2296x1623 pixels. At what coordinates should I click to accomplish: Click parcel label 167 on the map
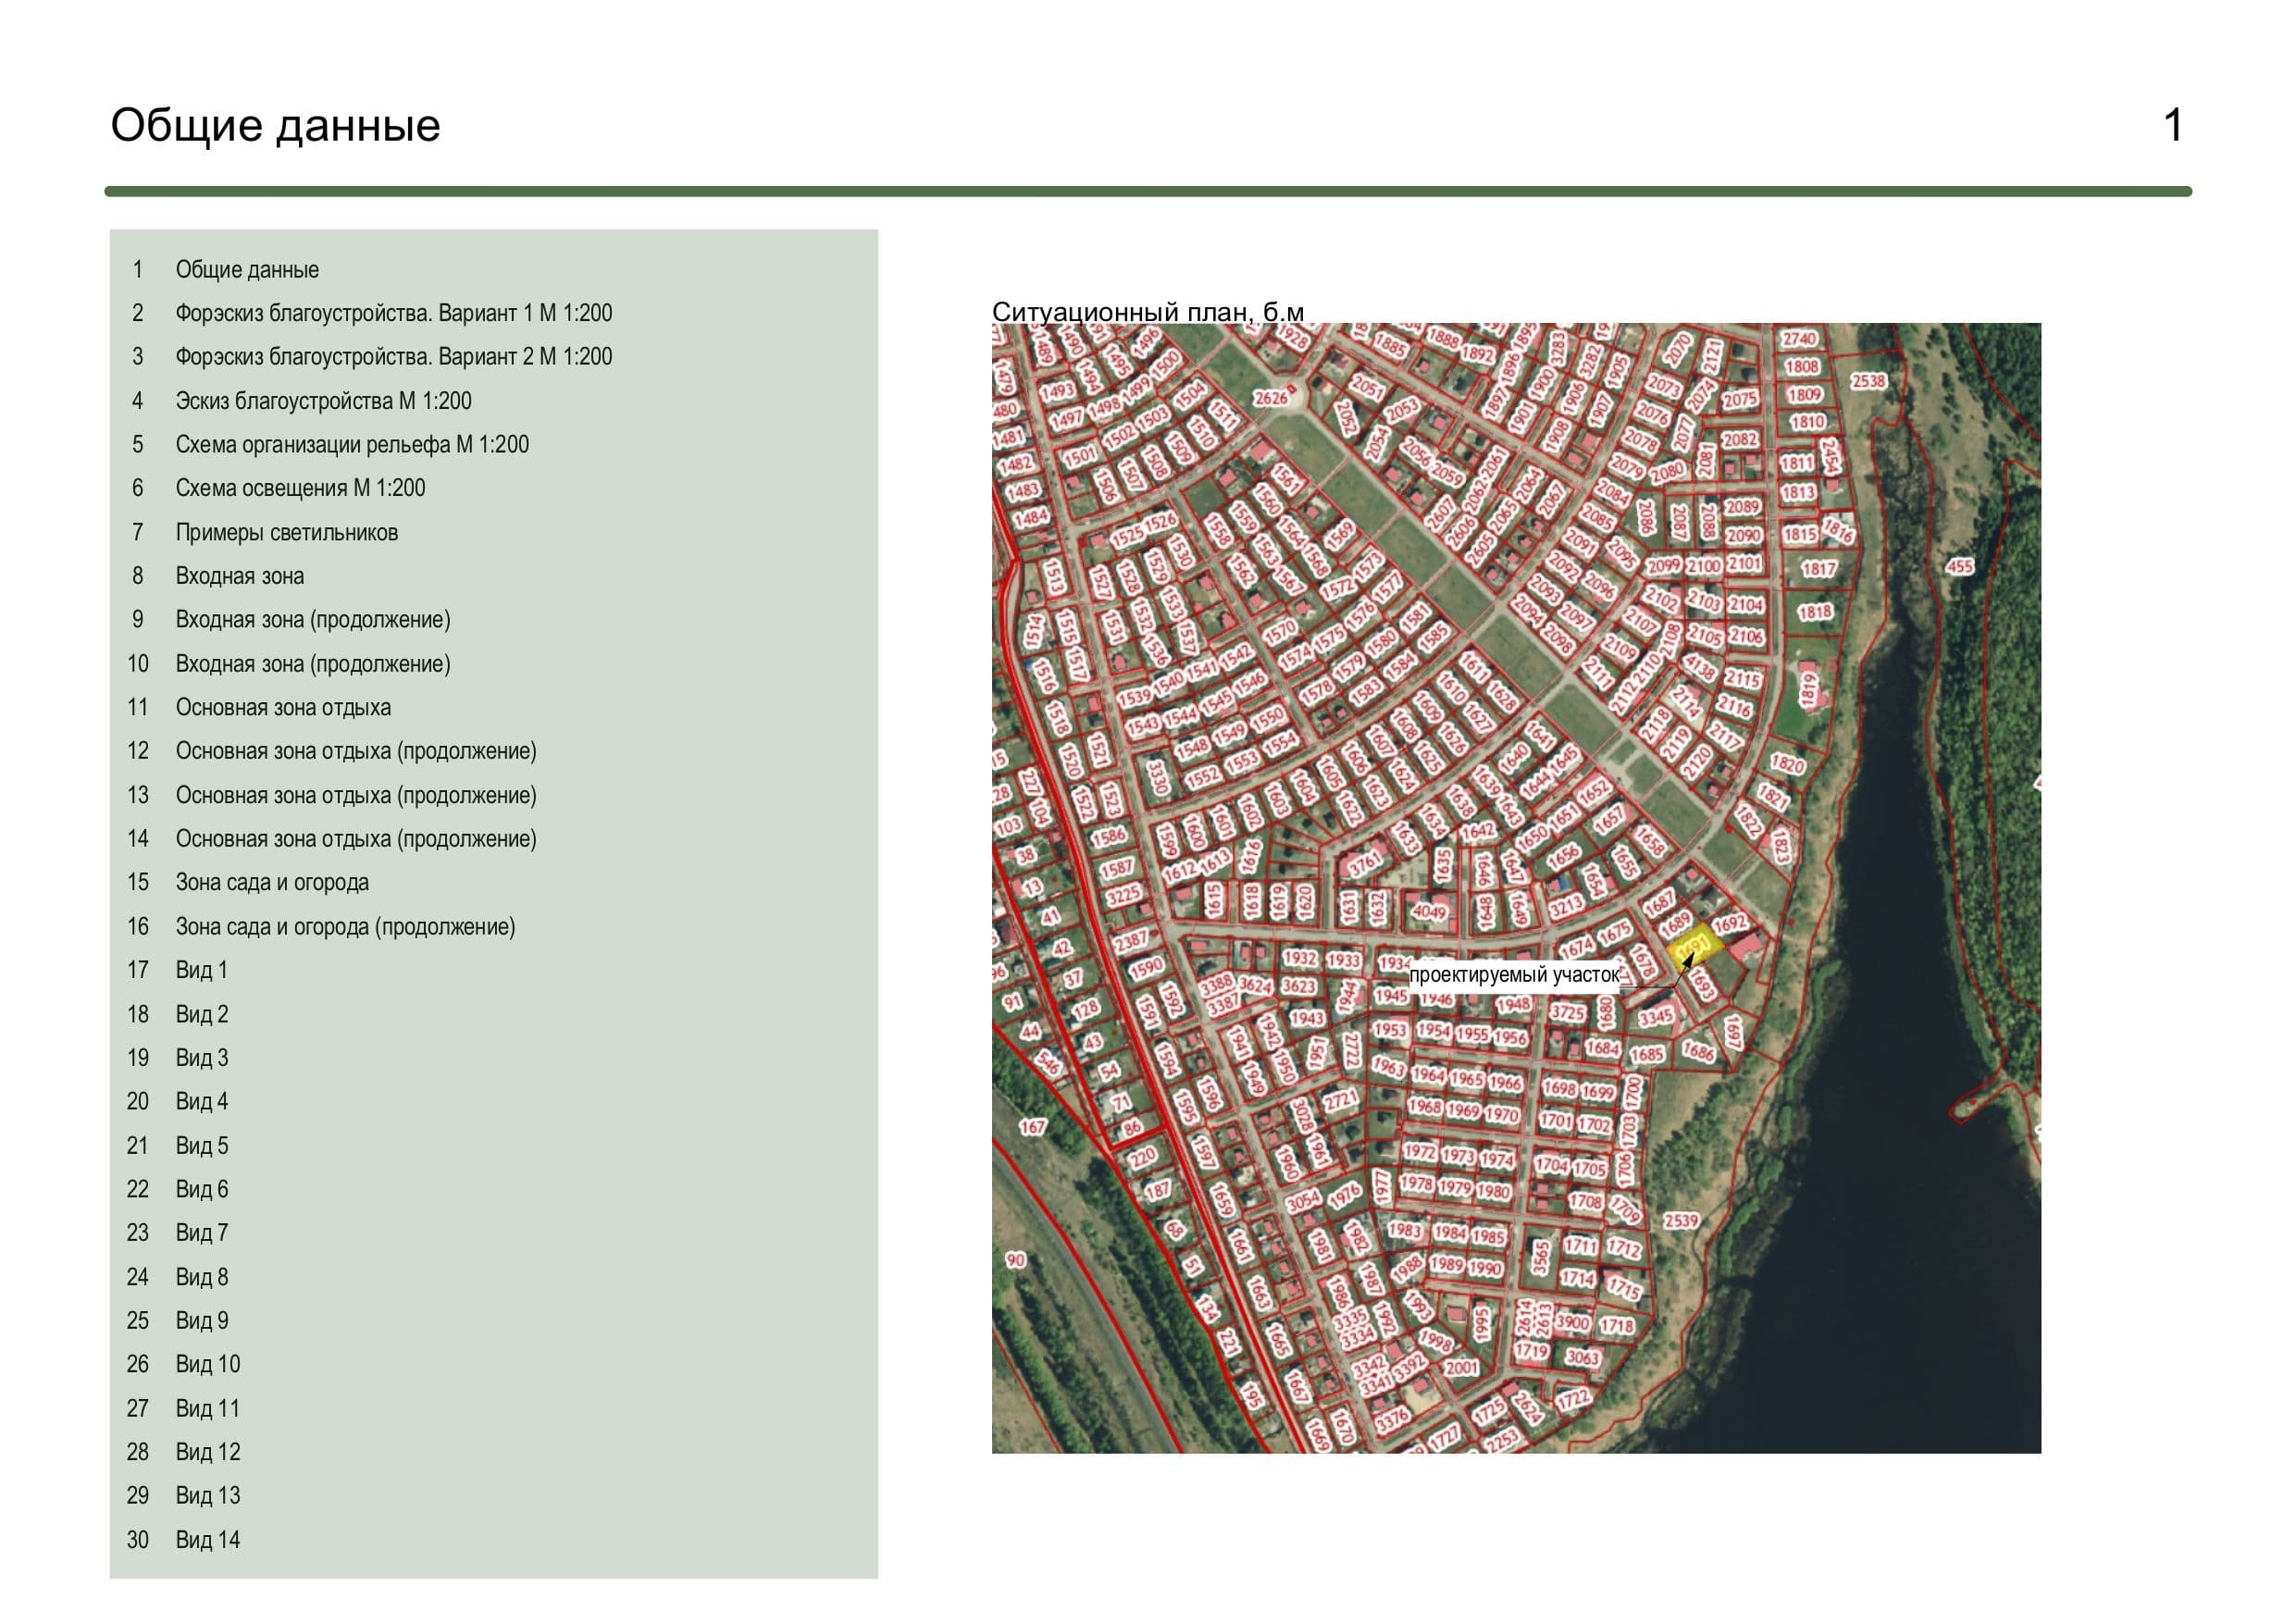pyautogui.click(x=1032, y=1127)
